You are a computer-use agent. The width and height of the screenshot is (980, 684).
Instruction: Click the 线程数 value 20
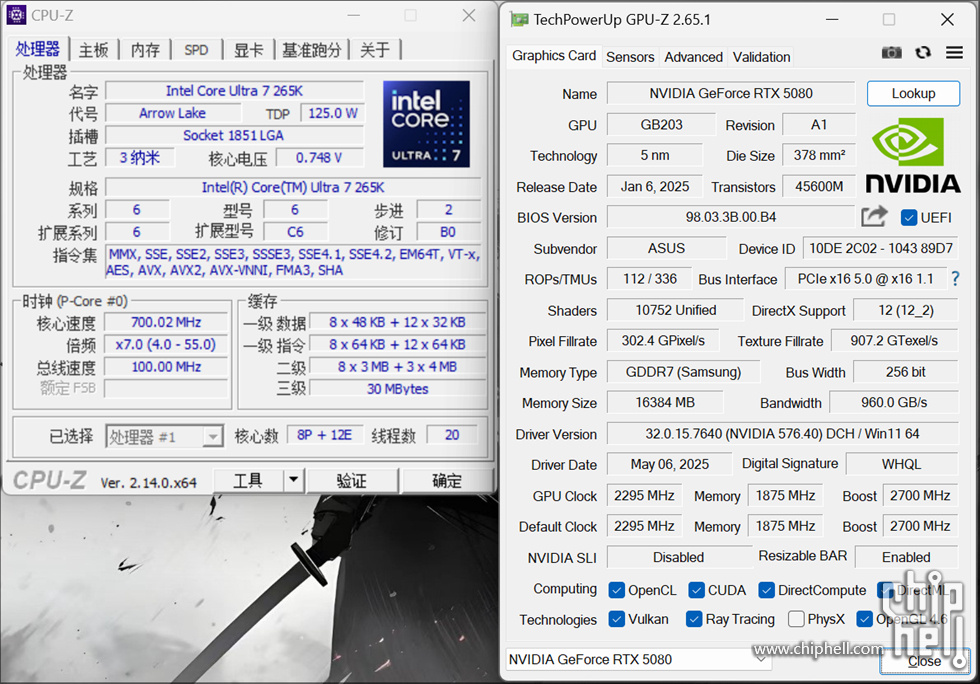[x=452, y=435]
